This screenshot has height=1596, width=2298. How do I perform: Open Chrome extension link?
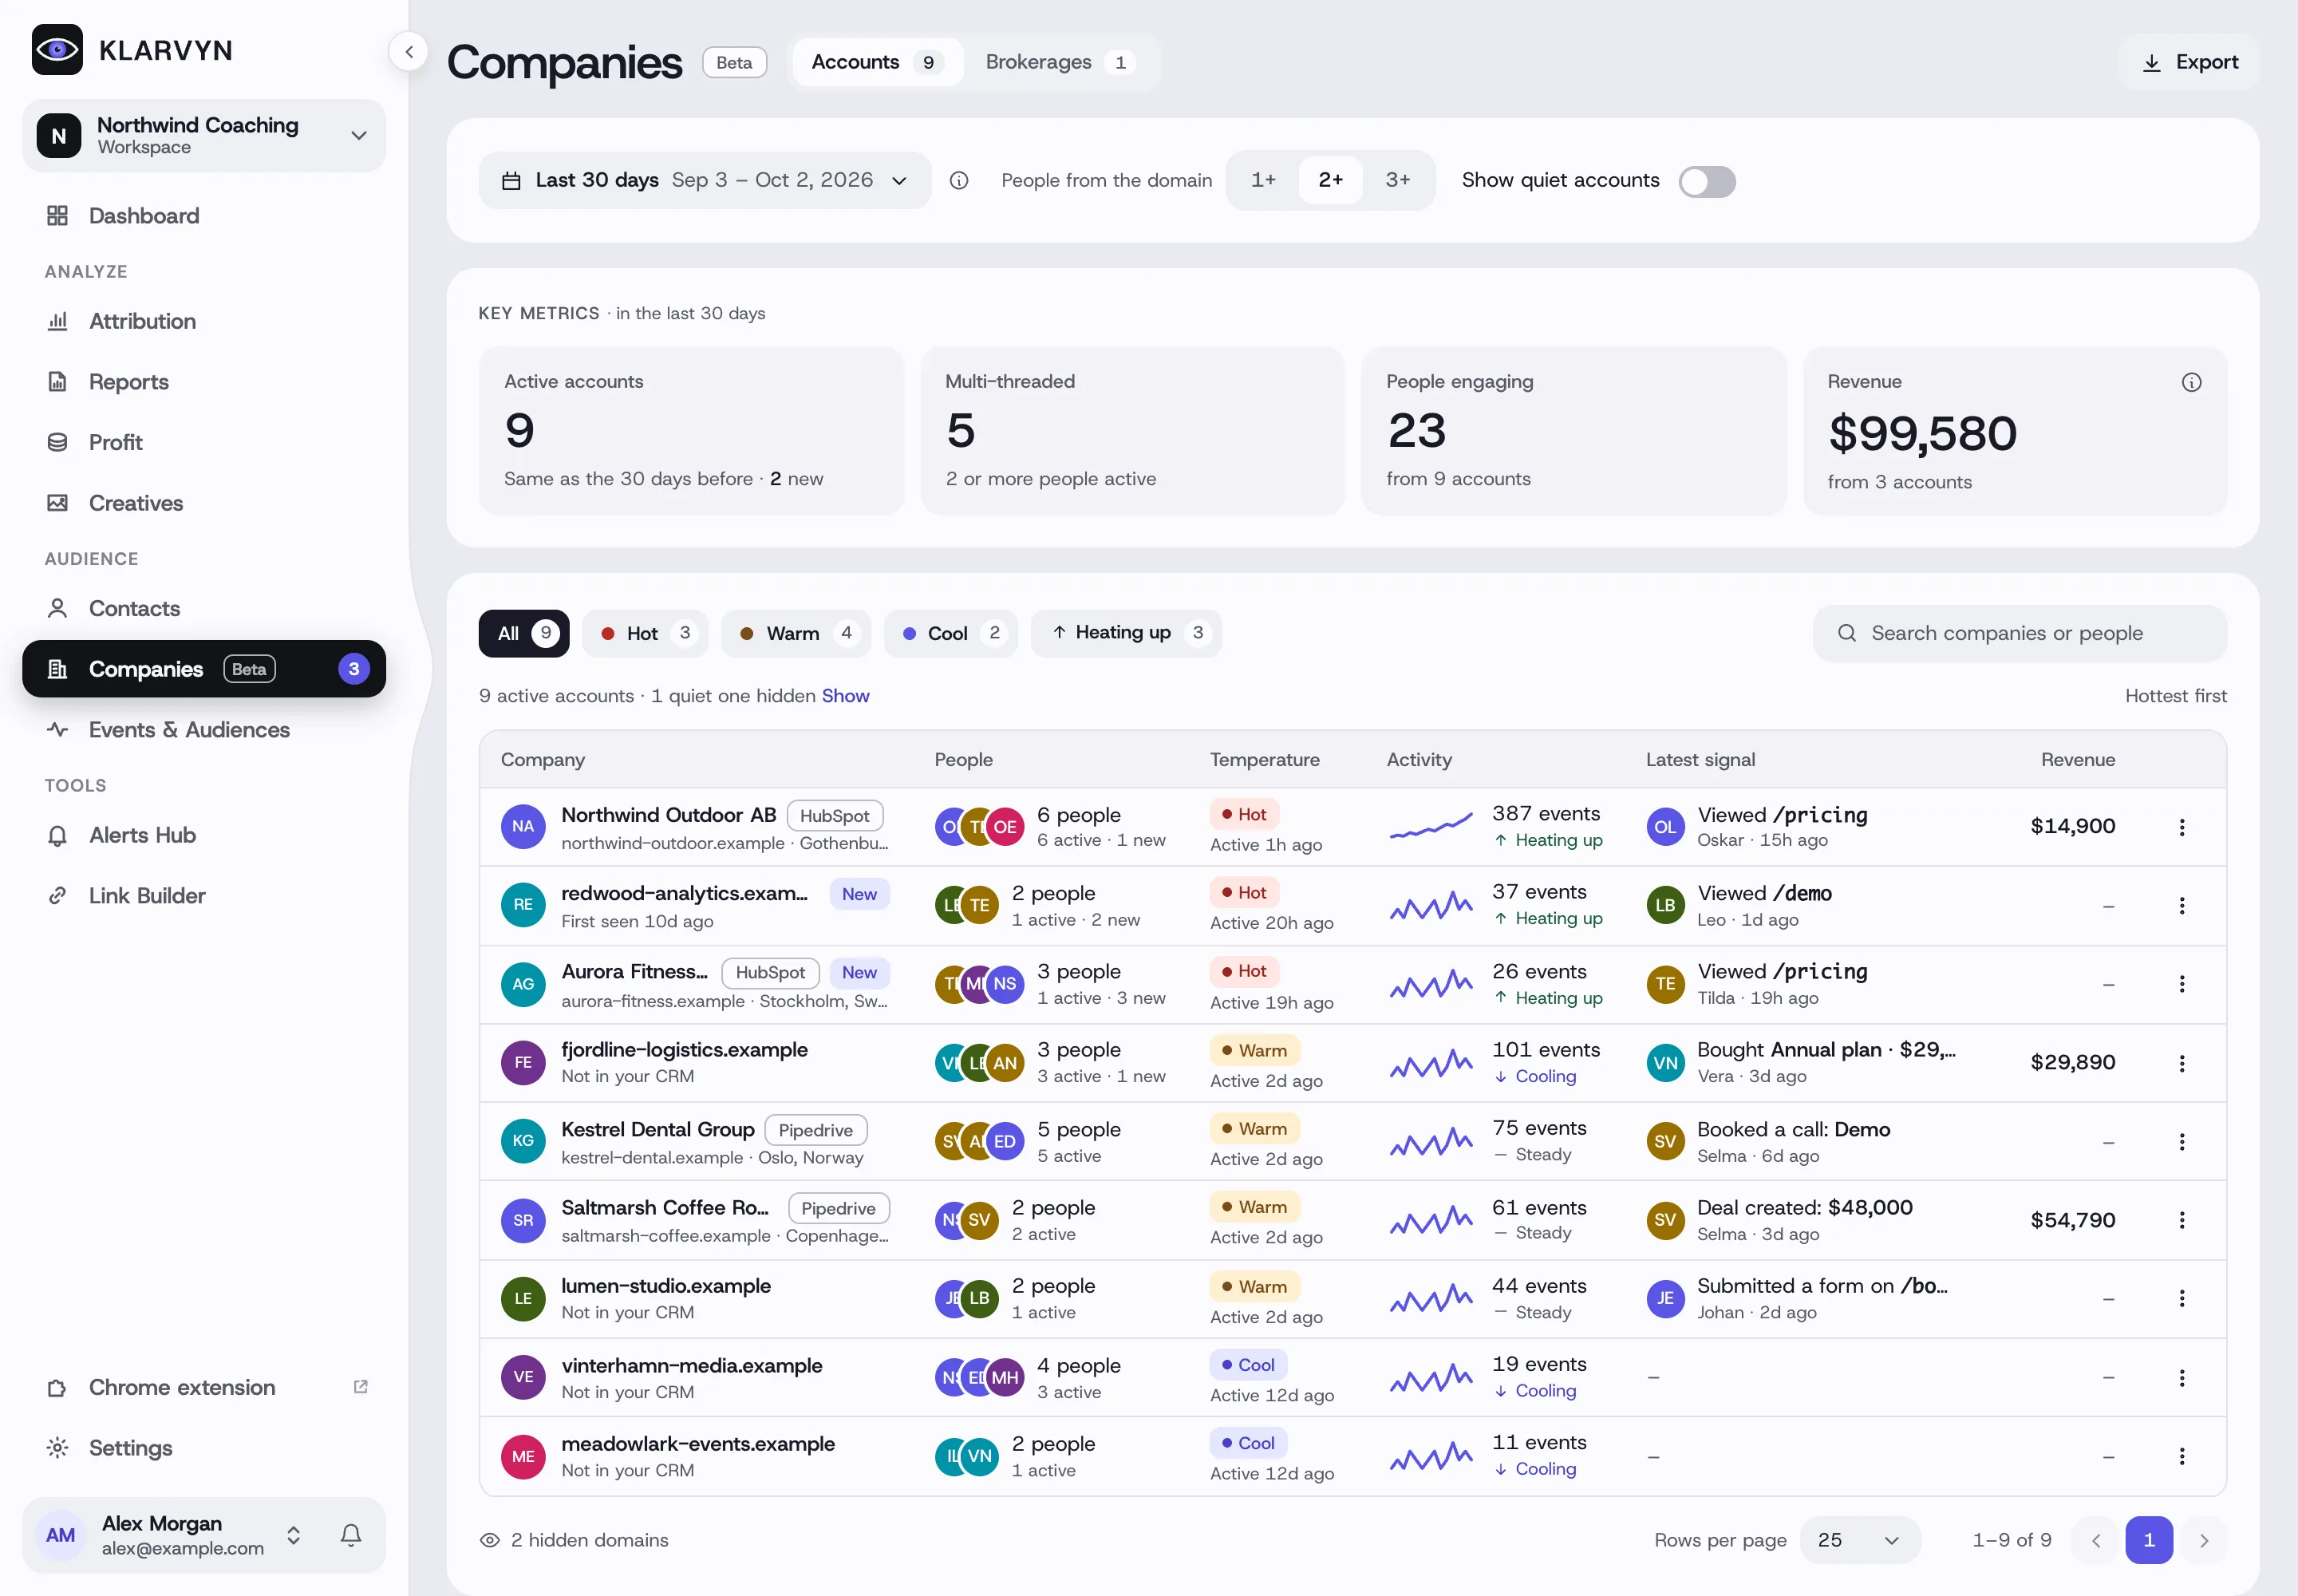pos(204,1387)
